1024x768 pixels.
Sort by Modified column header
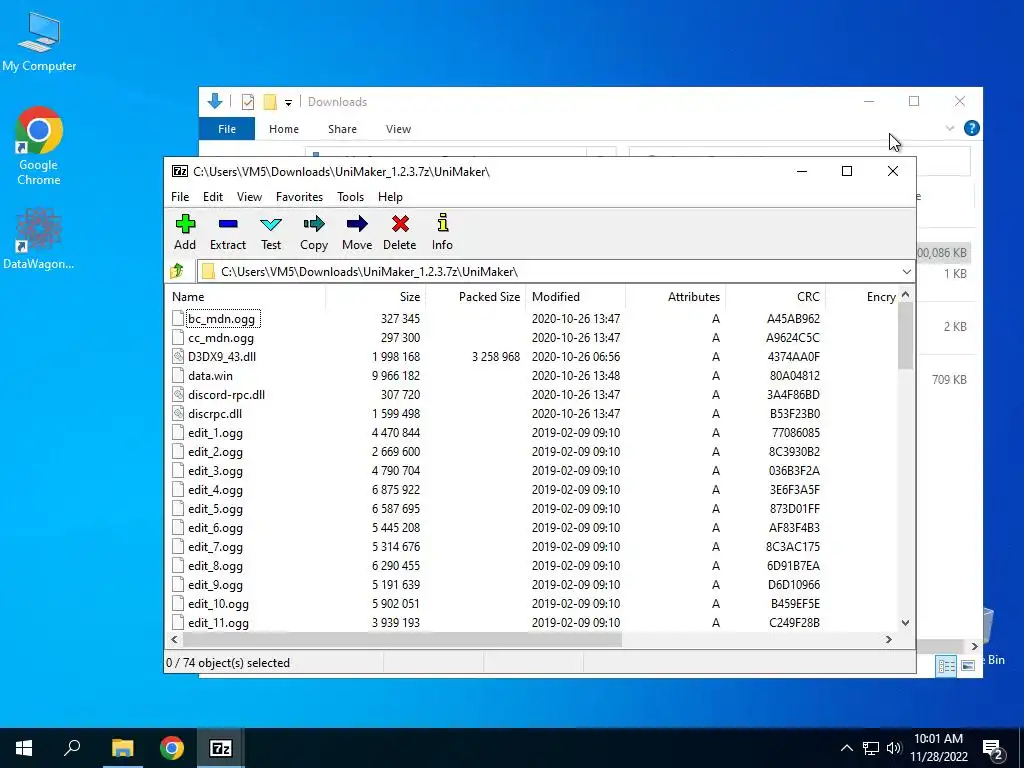(575, 296)
